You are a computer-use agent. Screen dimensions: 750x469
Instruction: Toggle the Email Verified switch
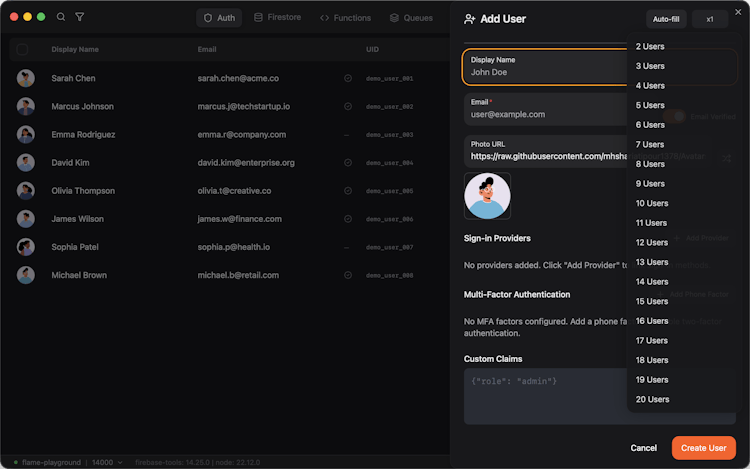pyautogui.click(x=679, y=116)
